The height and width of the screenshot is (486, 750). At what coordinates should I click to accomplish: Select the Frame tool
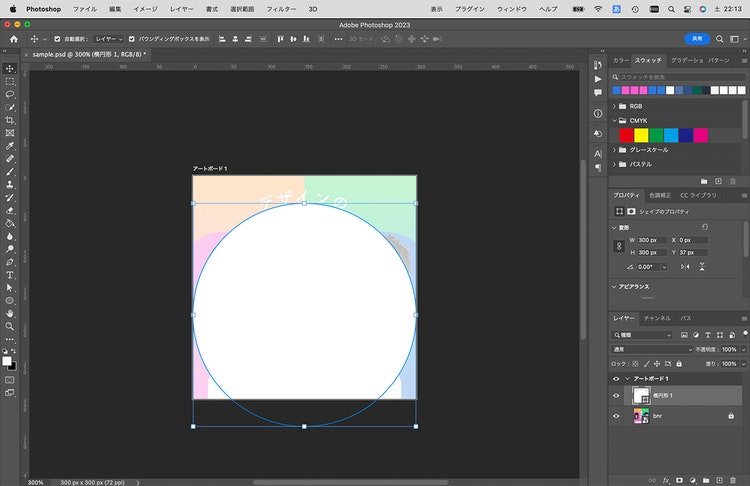click(10, 133)
